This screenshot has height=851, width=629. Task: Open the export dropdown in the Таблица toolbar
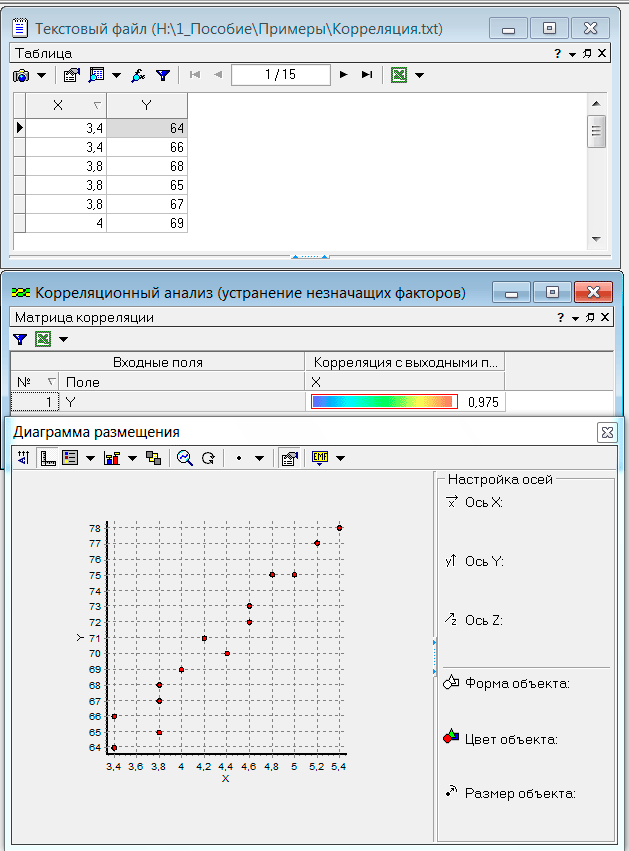pyautogui.click(x=420, y=75)
